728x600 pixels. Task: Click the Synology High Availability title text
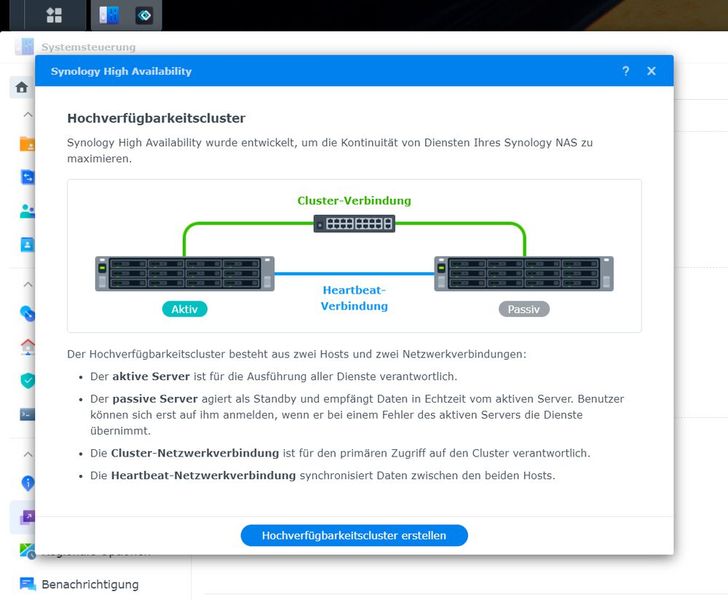(121, 71)
